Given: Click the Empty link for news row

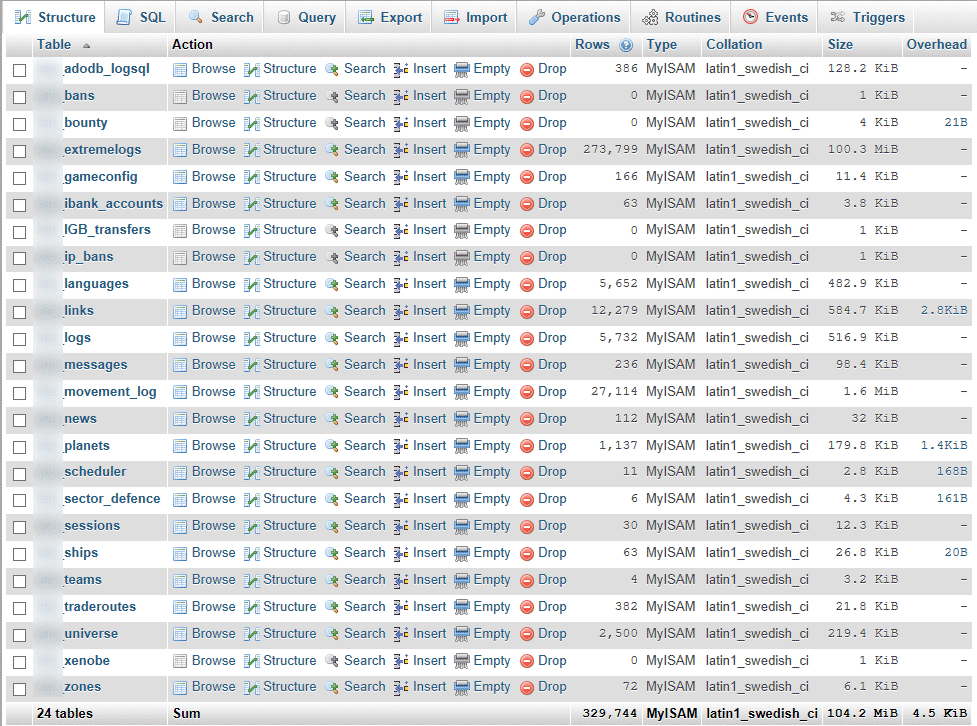Looking at the screenshot, I should (x=492, y=418).
